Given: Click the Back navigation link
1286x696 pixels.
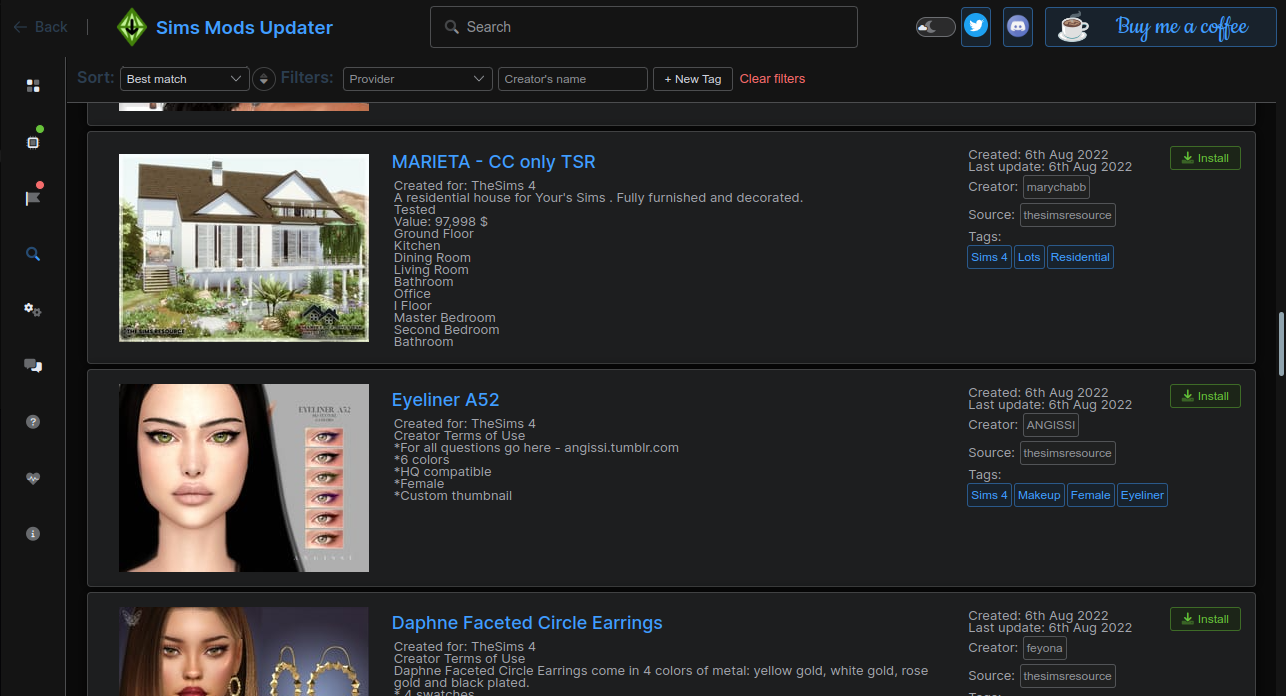Looking at the screenshot, I should pos(40,27).
